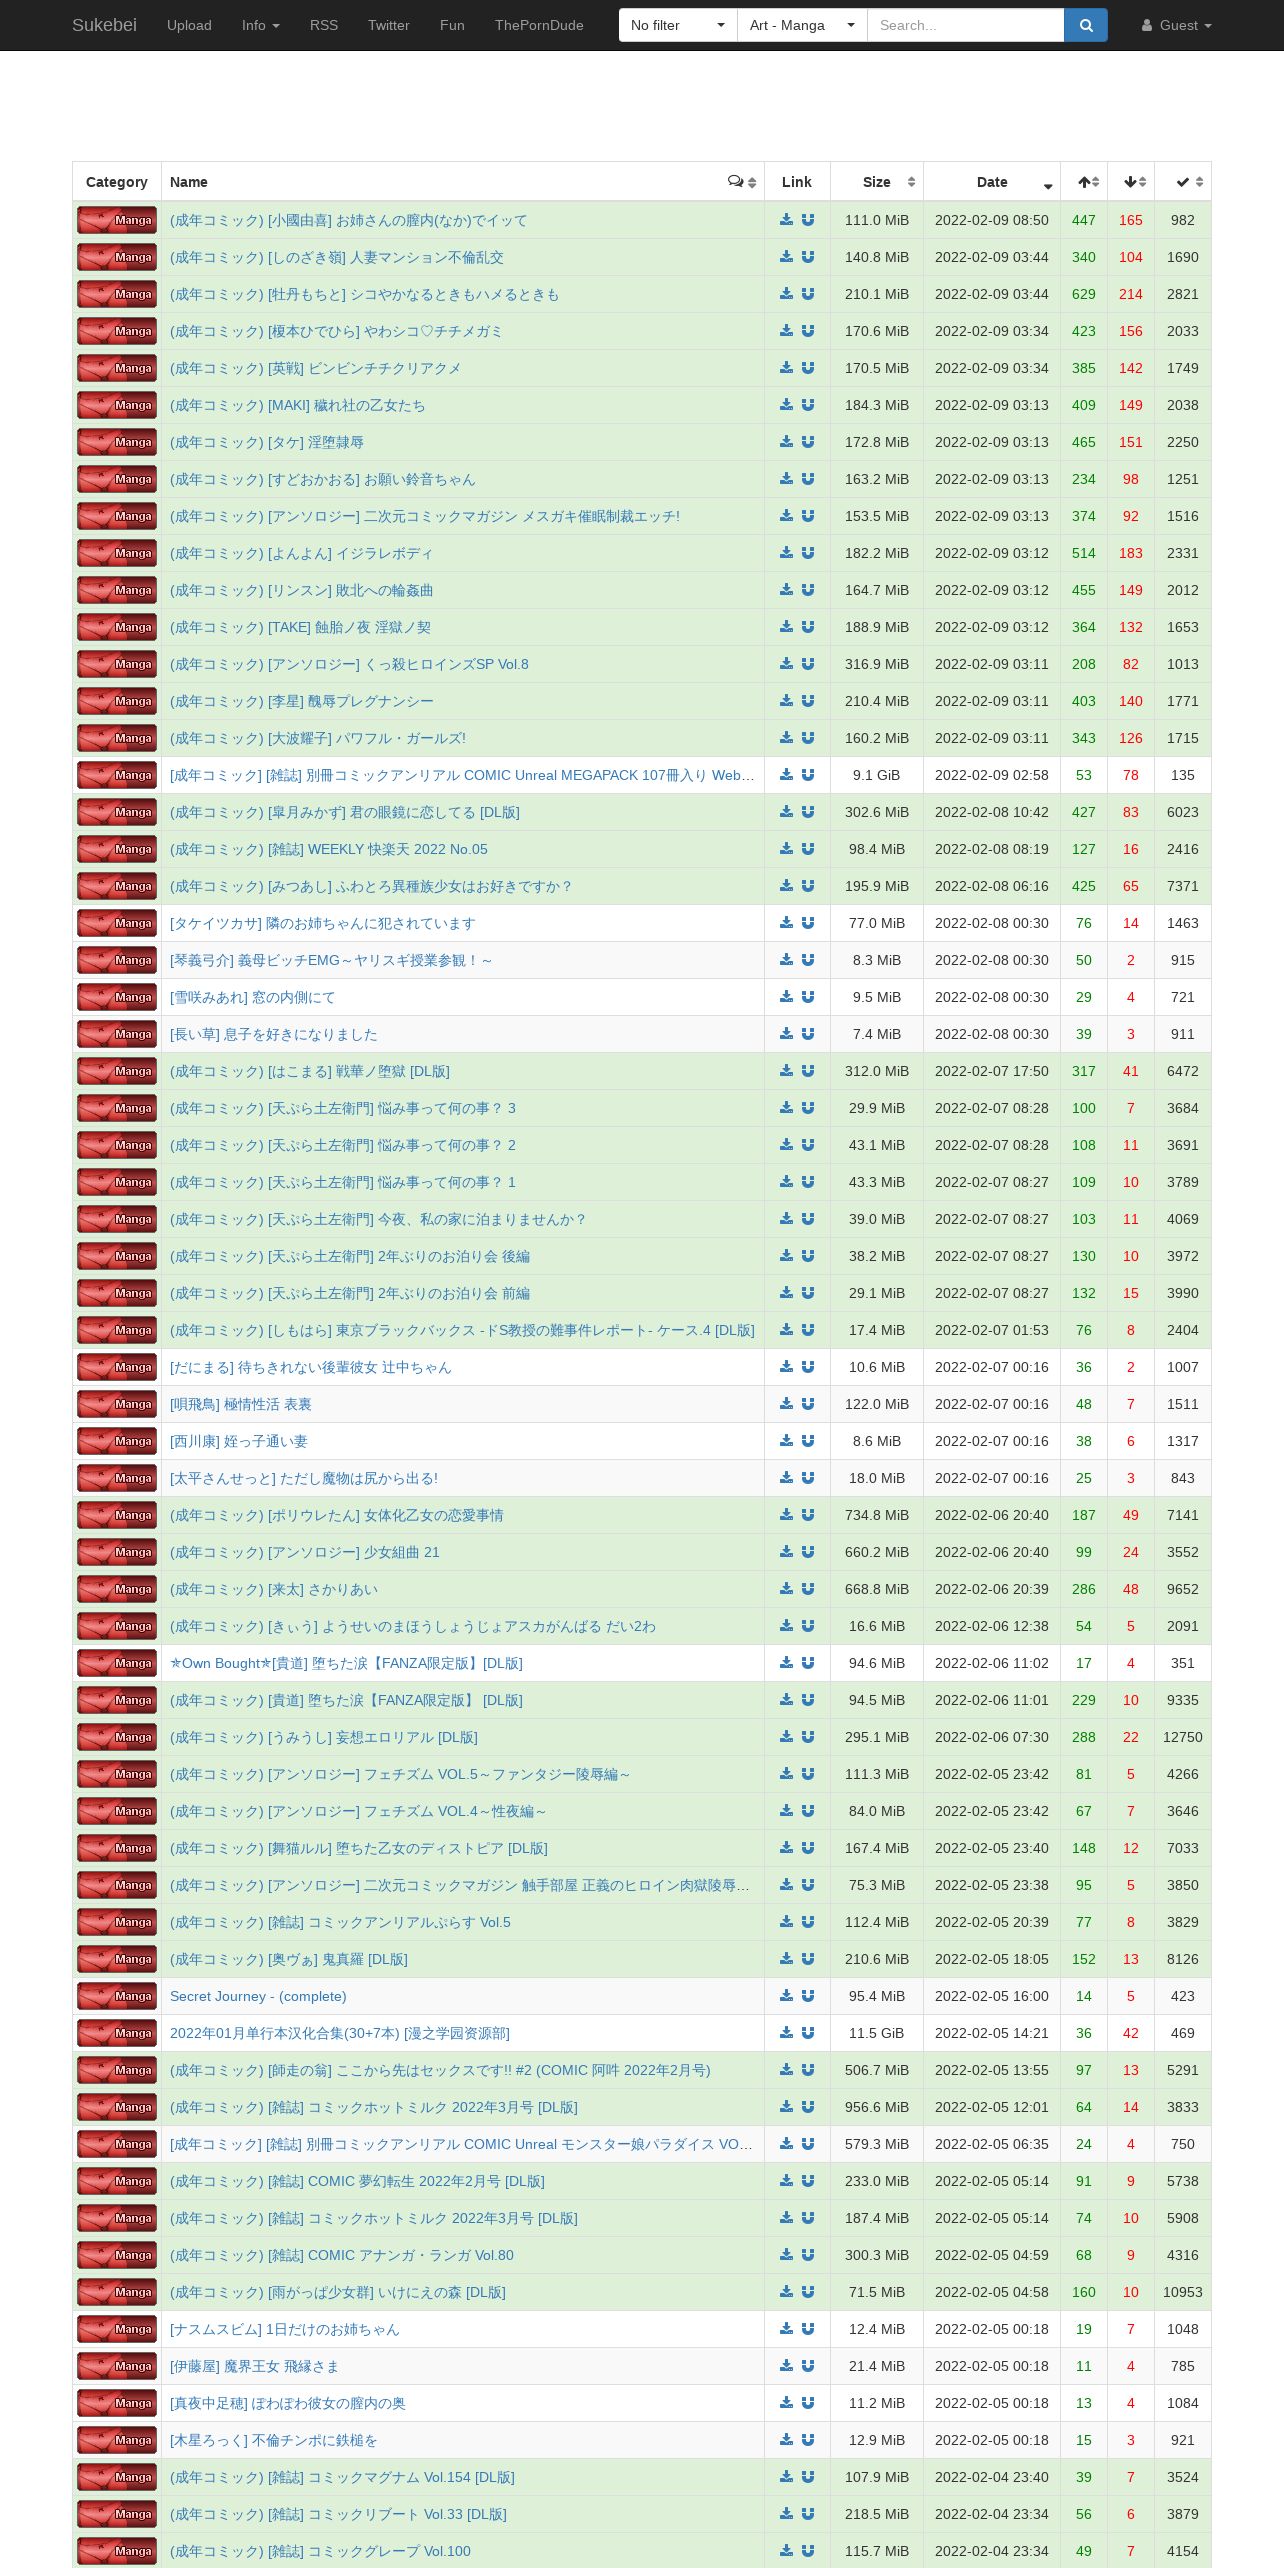Click the Link column header
The width and height of the screenshot is (1284, 2568).
pyautogui.click(x=797, y=182)
